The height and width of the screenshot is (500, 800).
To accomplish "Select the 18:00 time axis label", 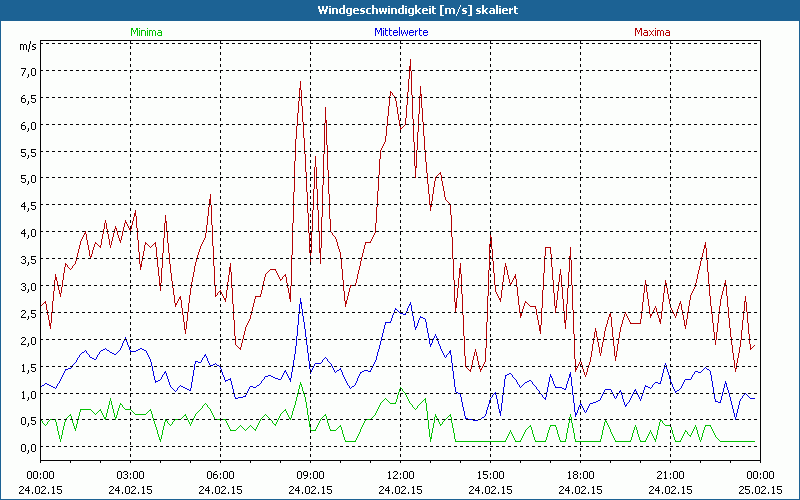I will [x=581, y=475].
